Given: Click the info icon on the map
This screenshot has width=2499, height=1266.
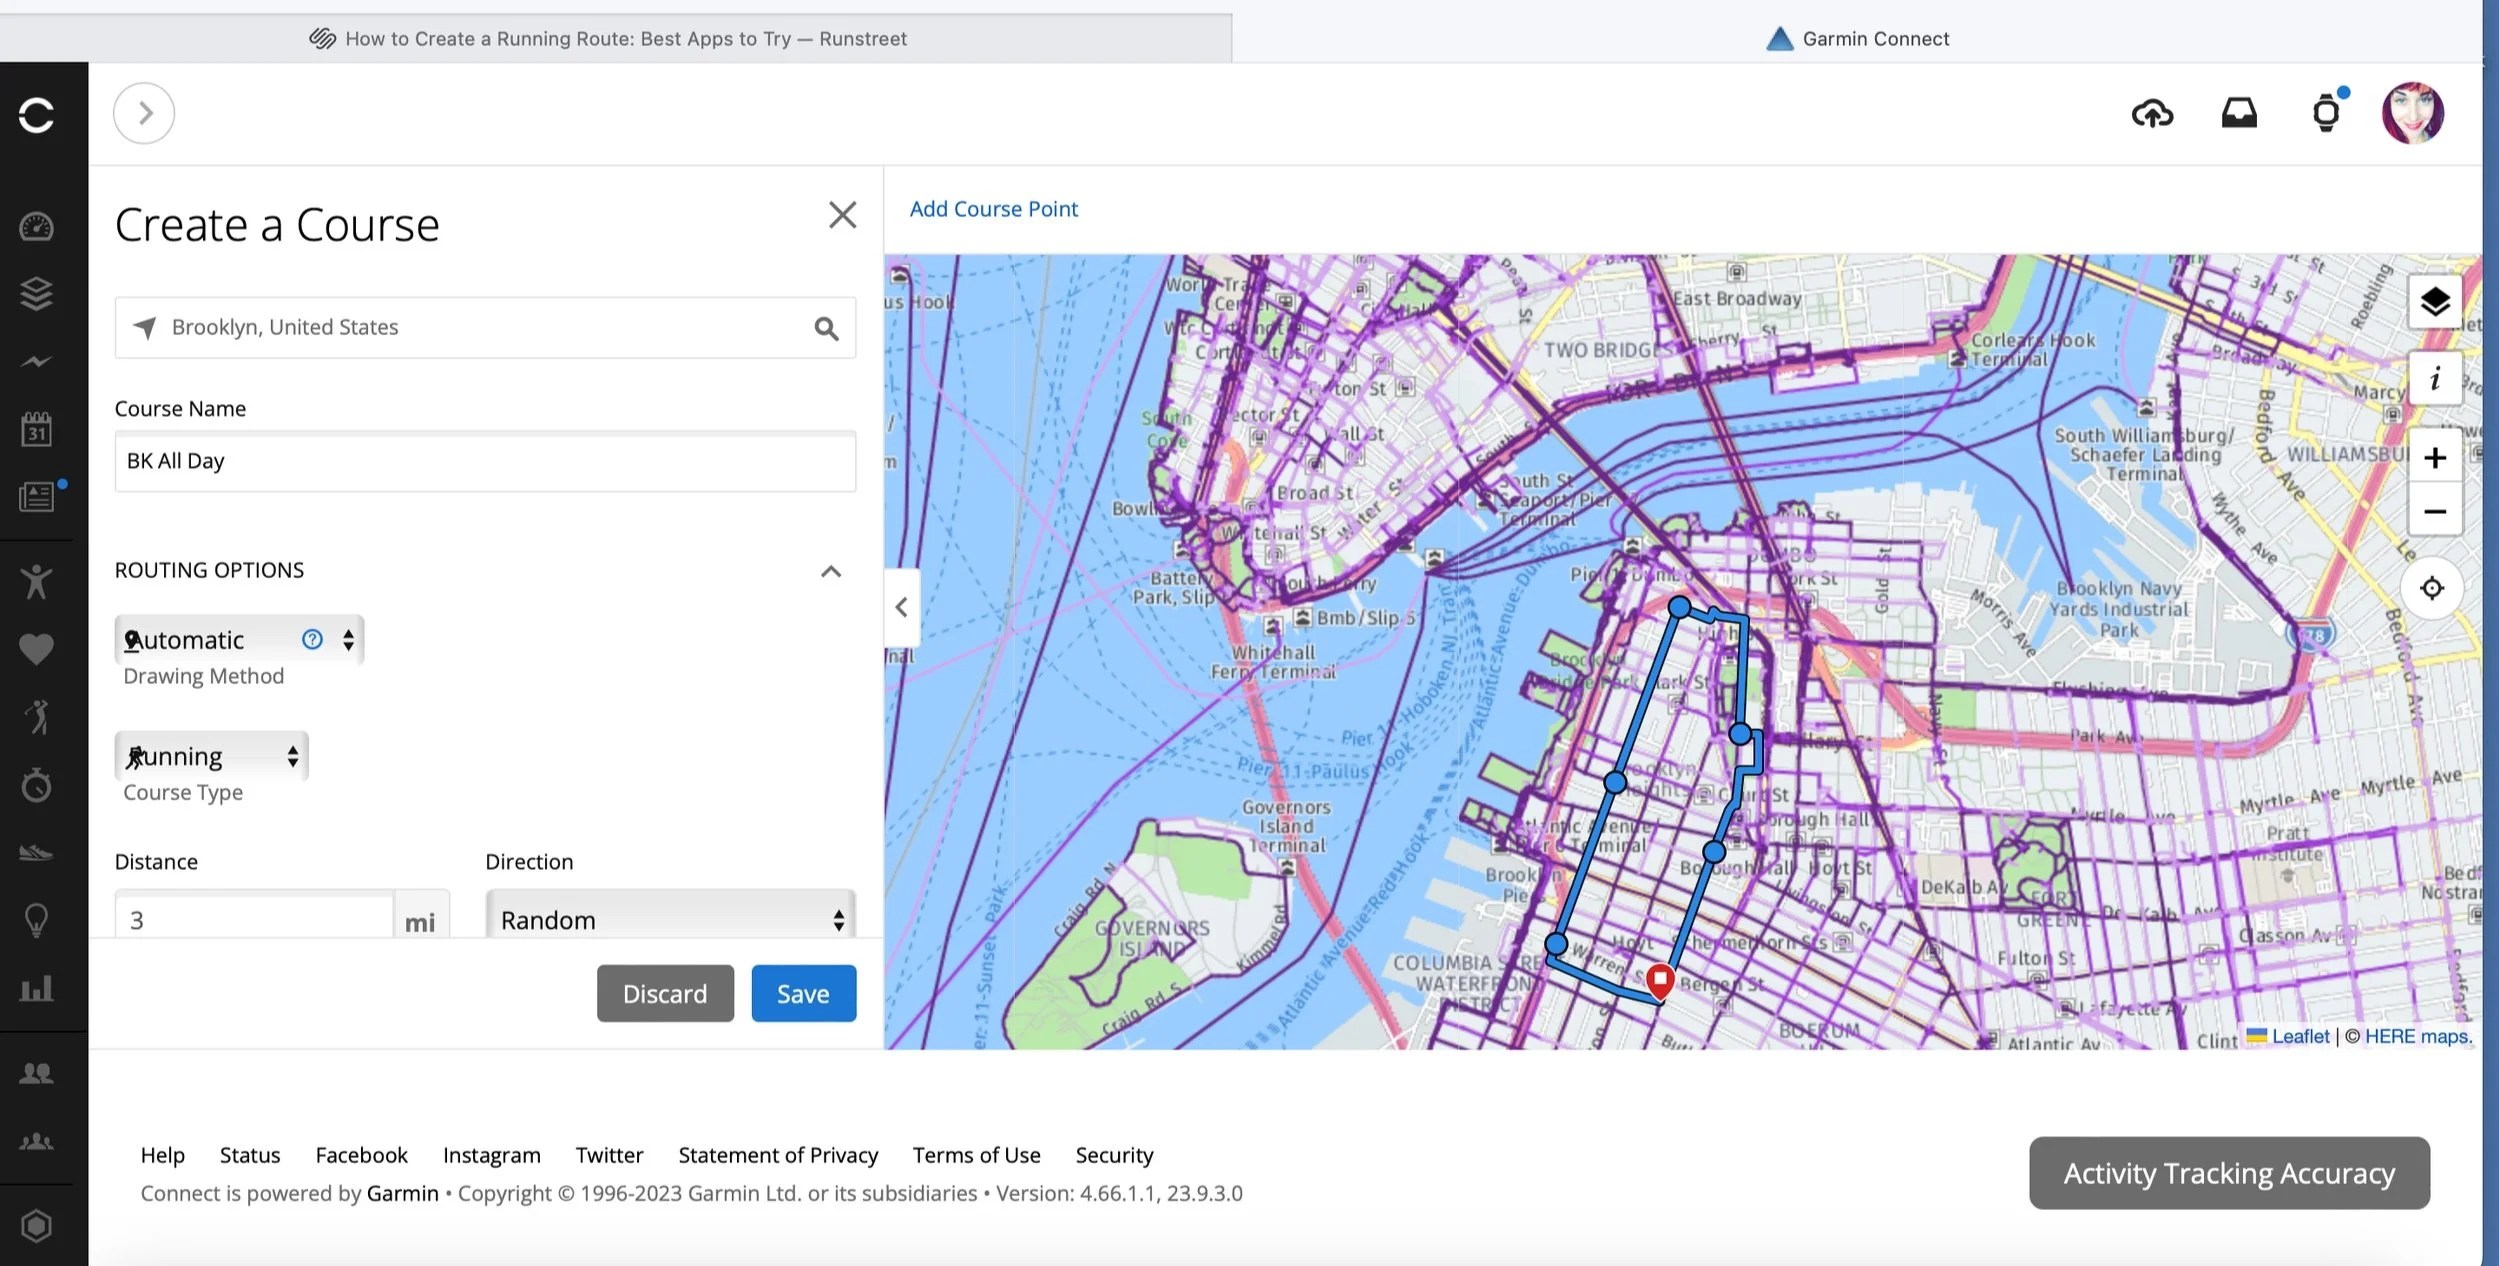Looking at the screenshot, I should [x=2435, y=379].
